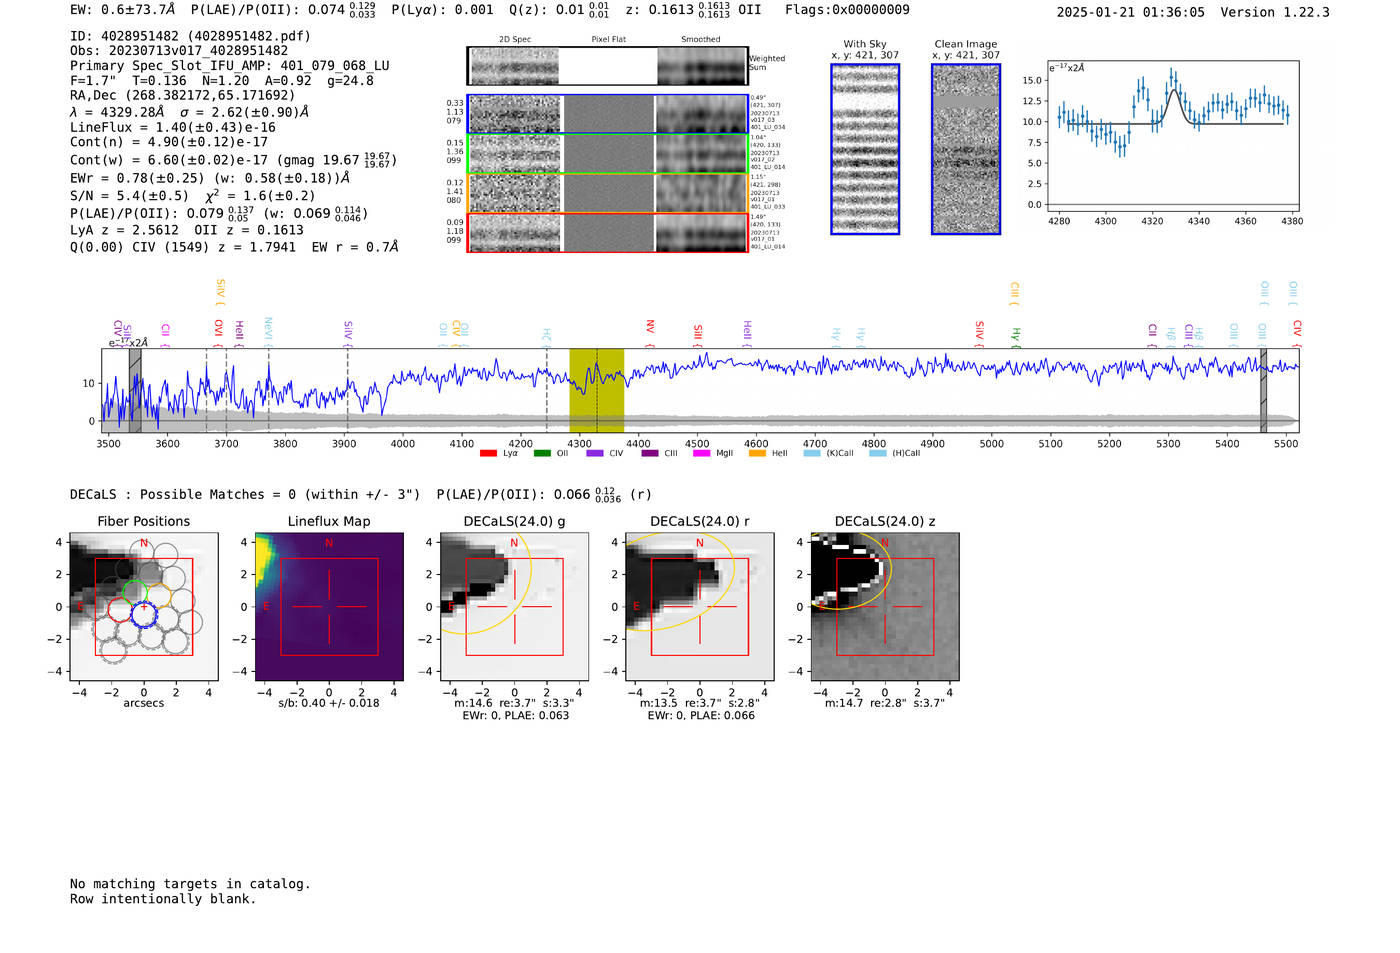Click the 'EWr: 0, PLAE: 0.066' caption
The width and height of the screenshot is (1400, 953).
tap(700, 716)
